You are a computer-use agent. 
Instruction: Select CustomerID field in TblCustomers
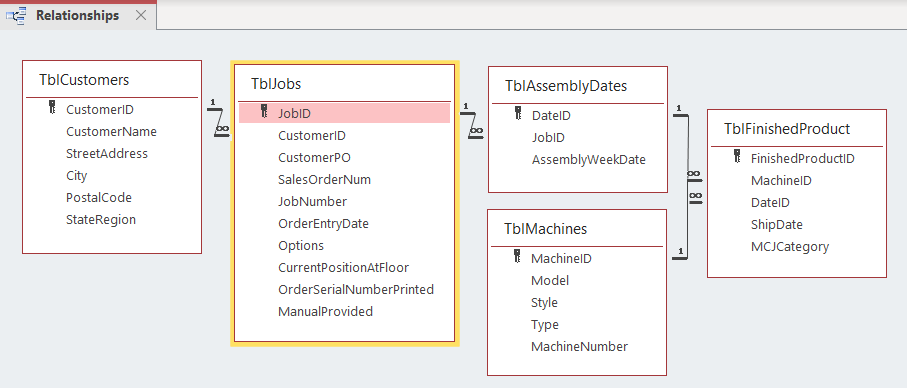click(x=100, y=109)
